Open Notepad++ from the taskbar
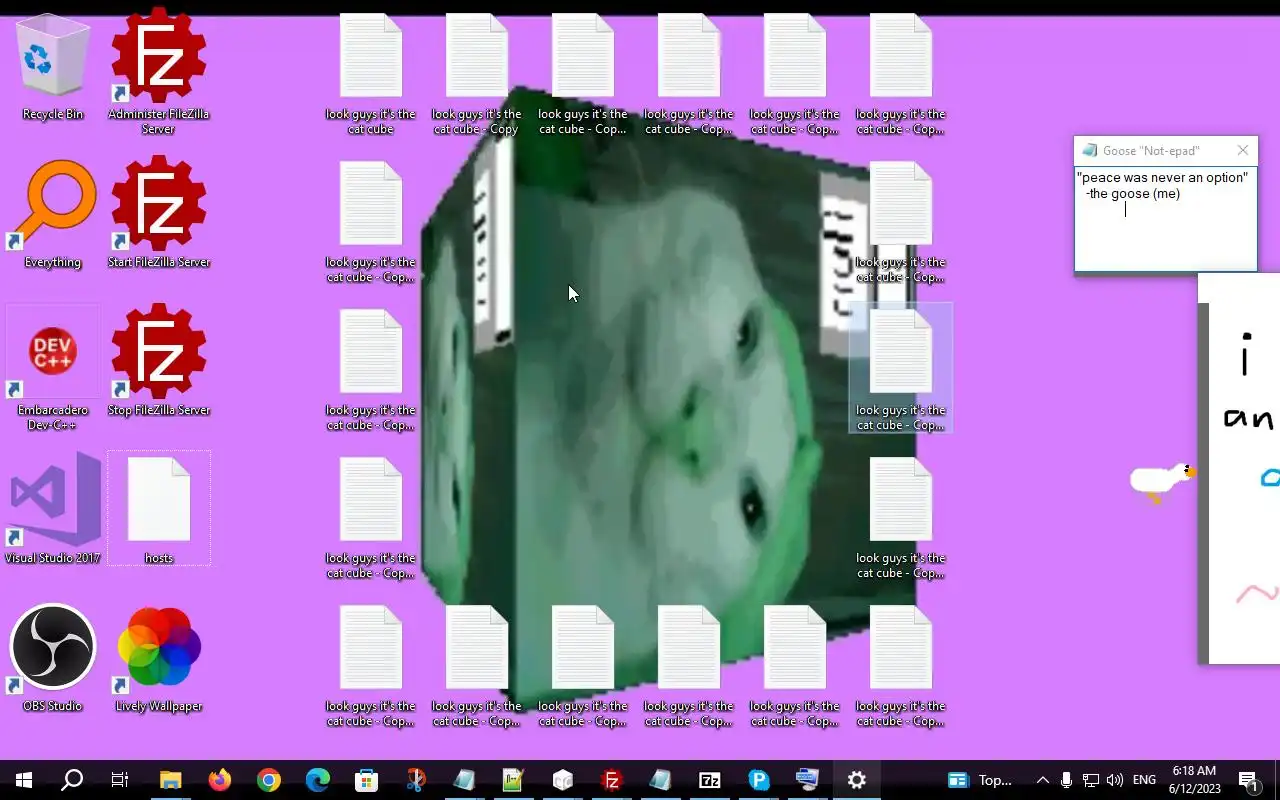1280x800 pixels. [513, 780]
